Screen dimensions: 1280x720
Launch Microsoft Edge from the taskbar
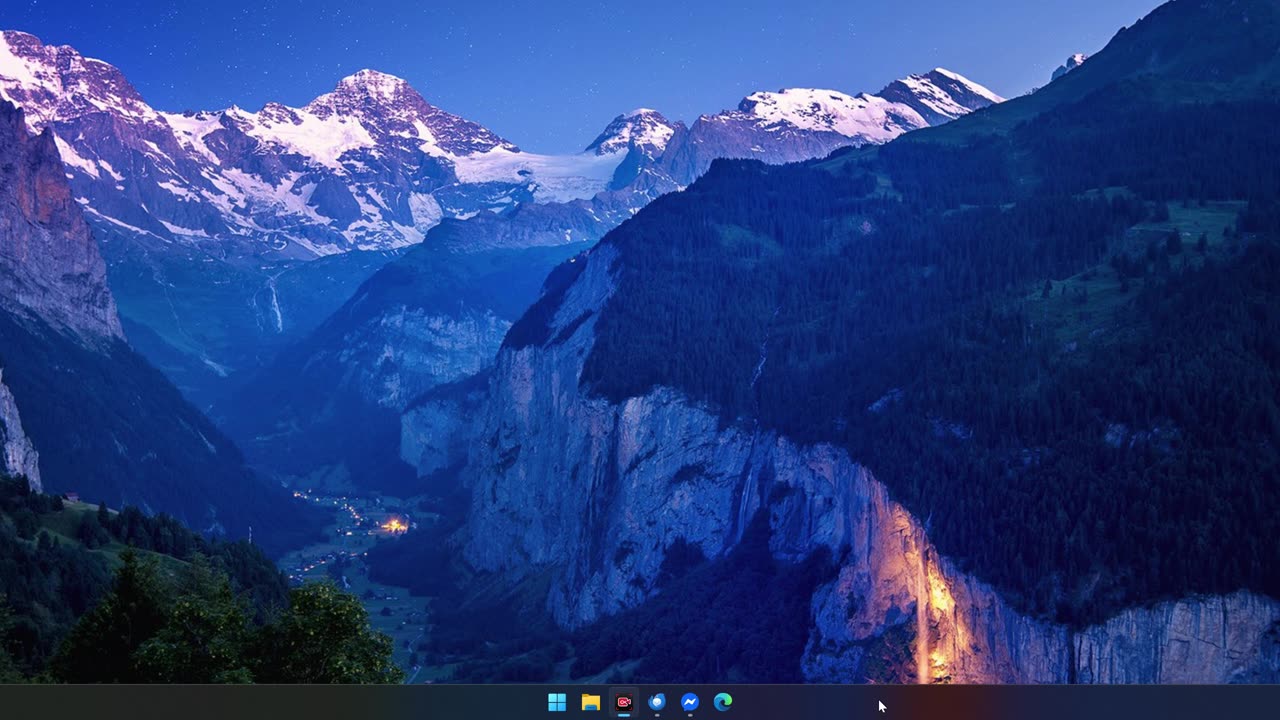[723, 702]
